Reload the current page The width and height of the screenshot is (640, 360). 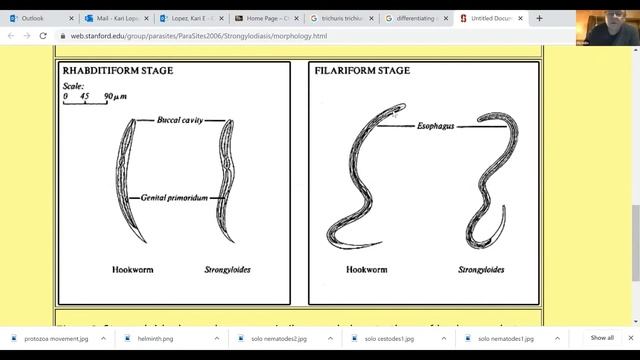43,36
